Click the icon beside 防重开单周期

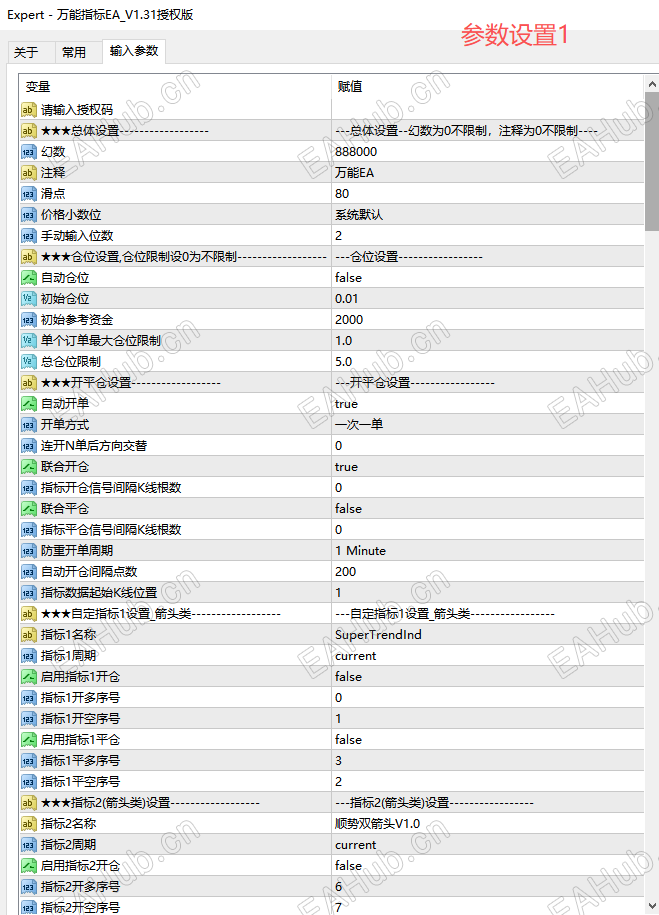coord(29,551)
